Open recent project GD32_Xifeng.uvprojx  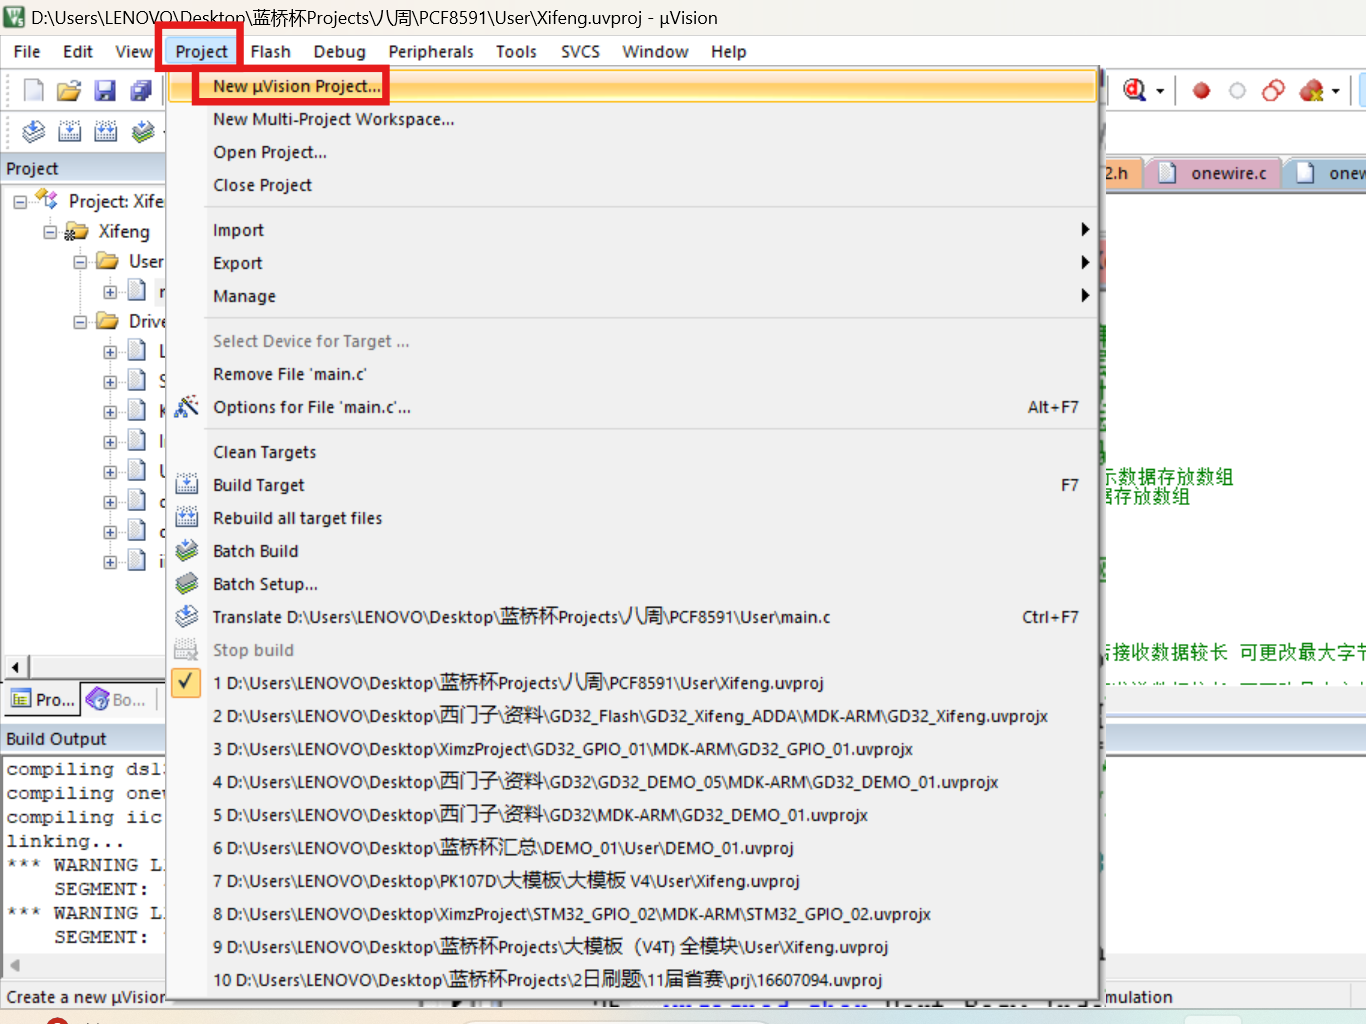(633, 716)
